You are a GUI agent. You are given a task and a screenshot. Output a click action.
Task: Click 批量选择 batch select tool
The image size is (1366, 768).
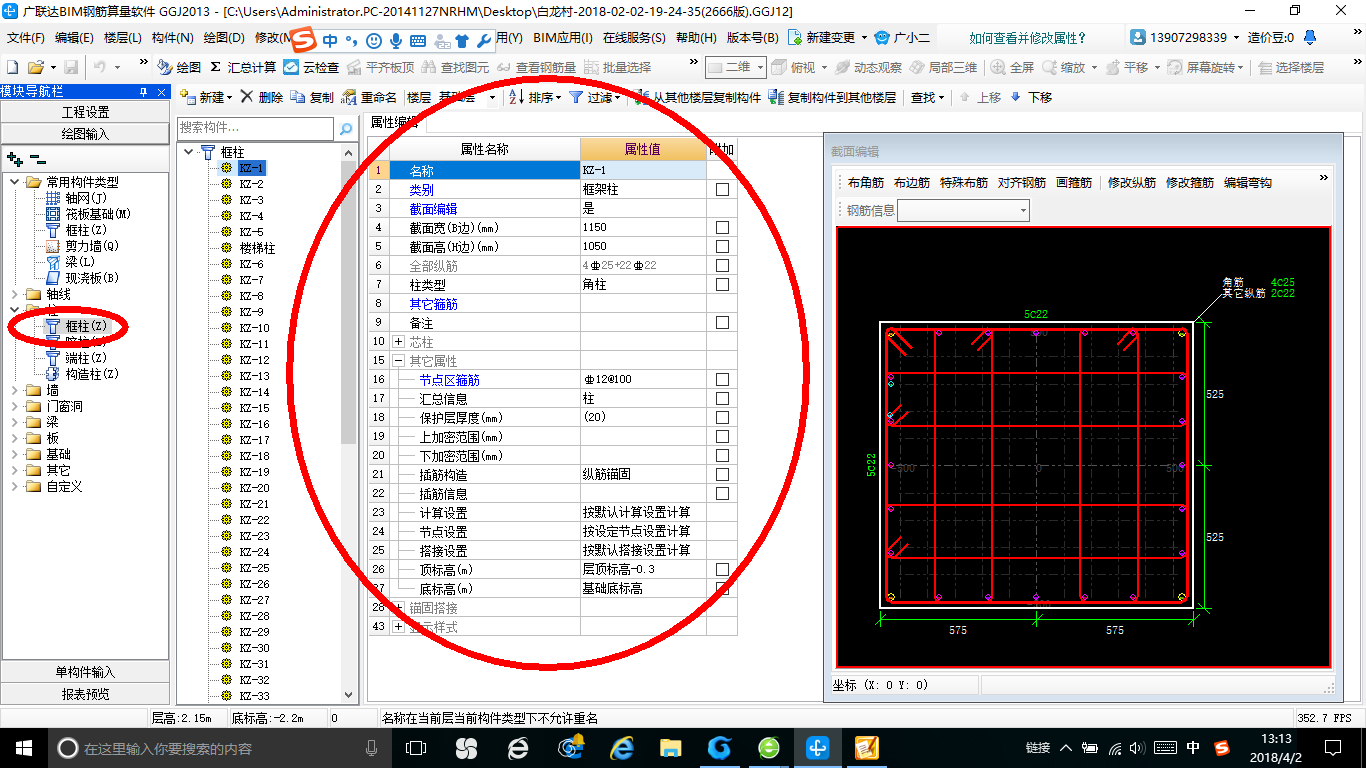click(618, 67)
